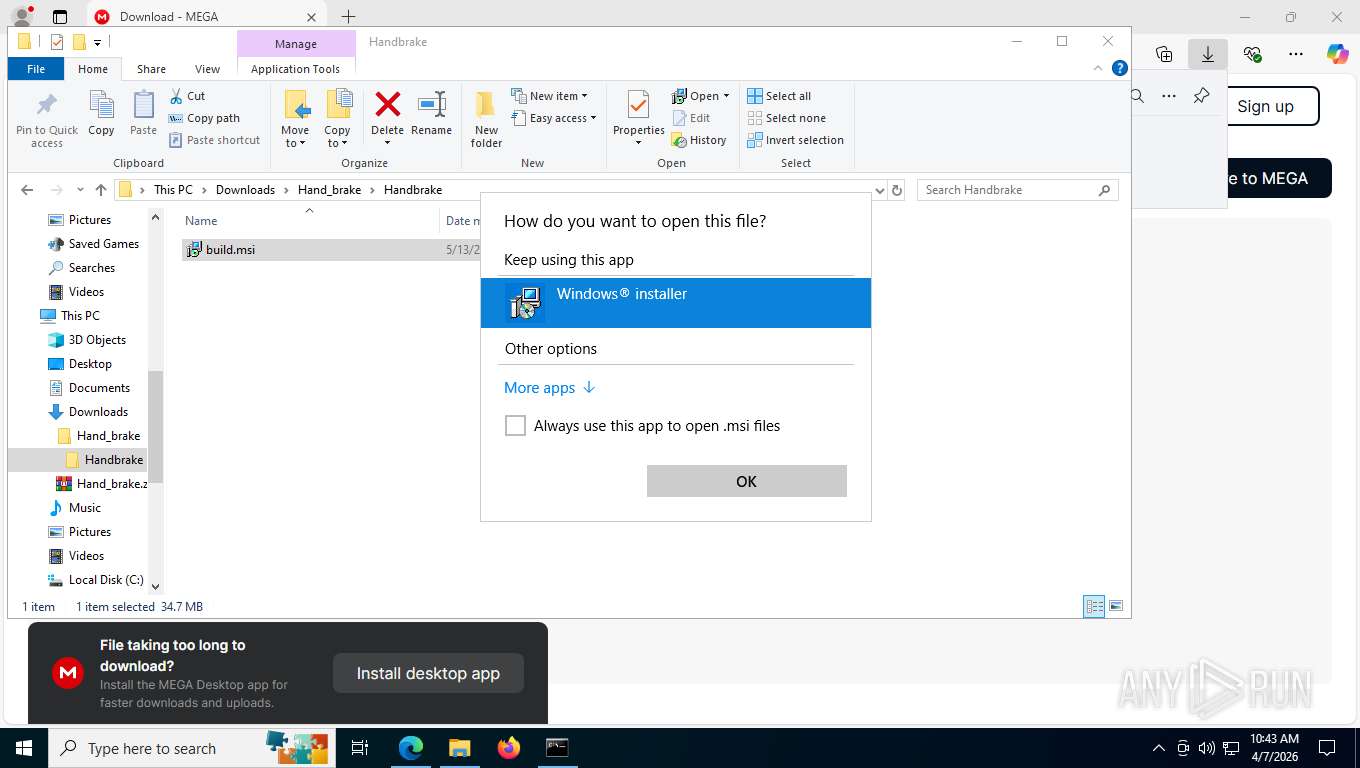1360x768 pixels.
Task: Open the New item dropdown
Action: click(x=549, y=96)
